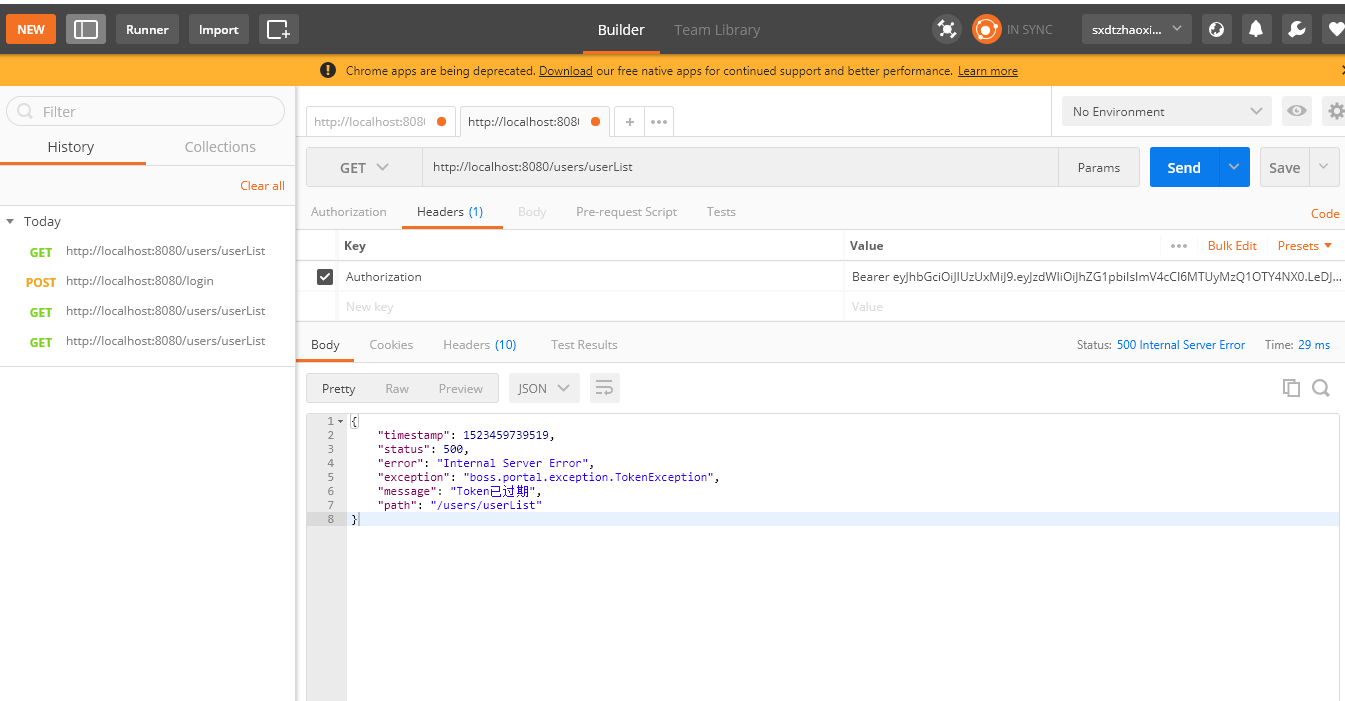Open the GET method dropdown
This screenshot has width=1345, height=701.
coord(364,167)
